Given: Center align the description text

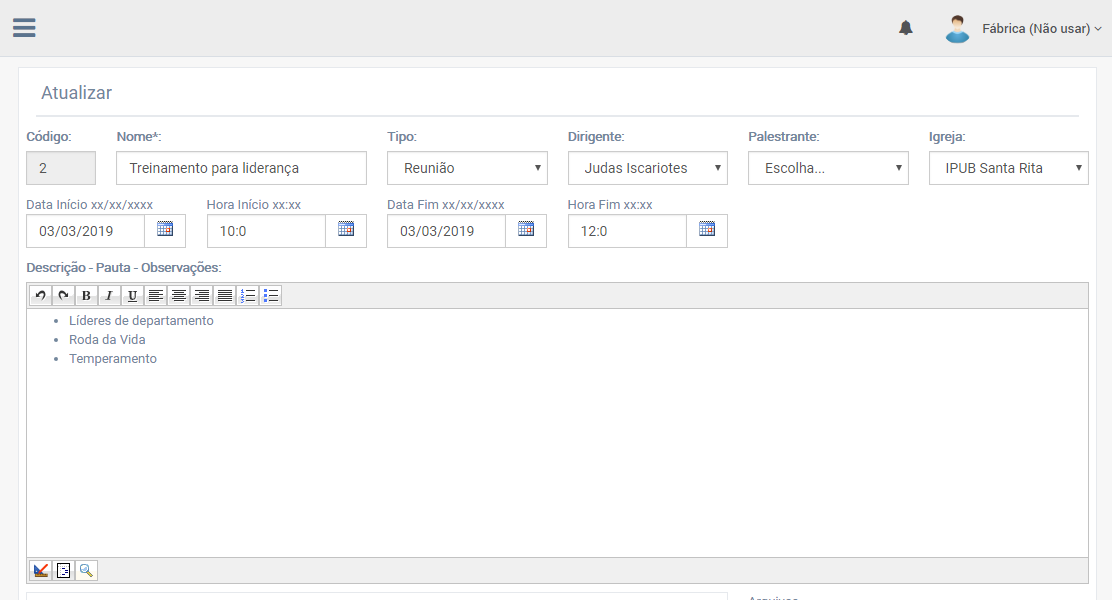Looking at the screenshot, I should pos(178,295).
